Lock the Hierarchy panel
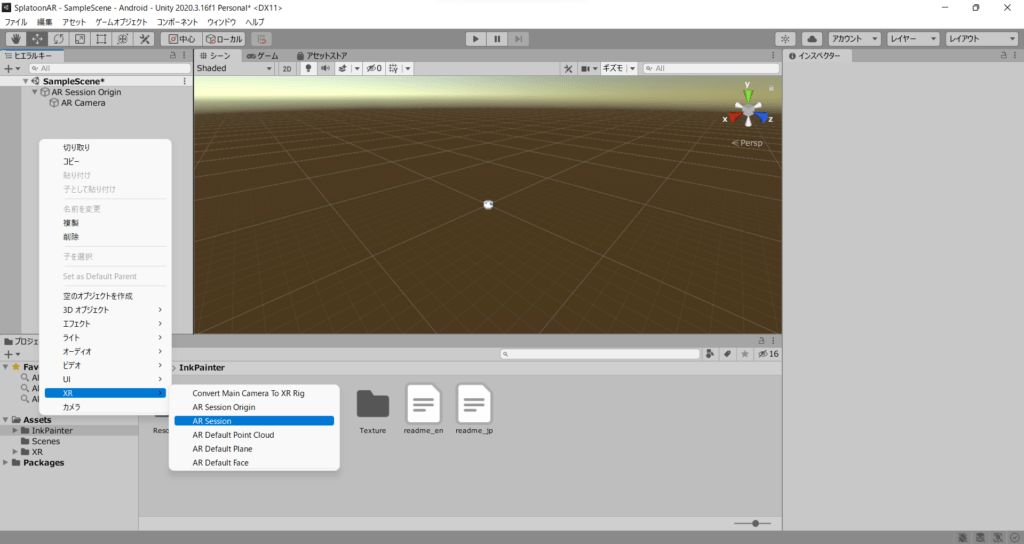 click(172, 56)
